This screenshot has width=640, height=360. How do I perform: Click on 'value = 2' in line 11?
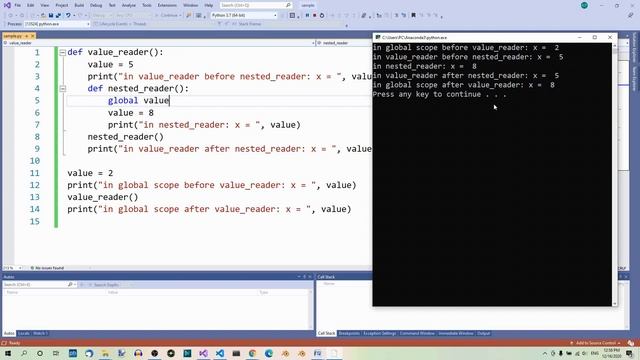click(x=90, y=173)
